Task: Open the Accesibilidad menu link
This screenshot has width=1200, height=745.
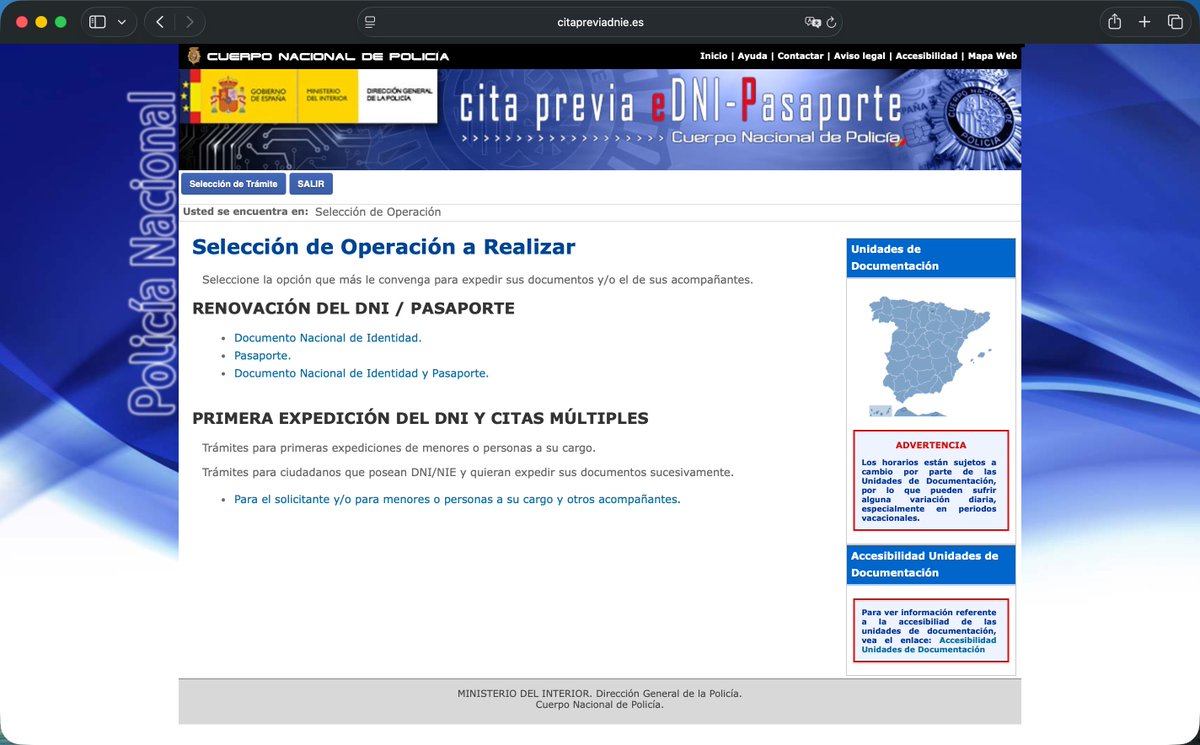Action: [x=926, y=56]
